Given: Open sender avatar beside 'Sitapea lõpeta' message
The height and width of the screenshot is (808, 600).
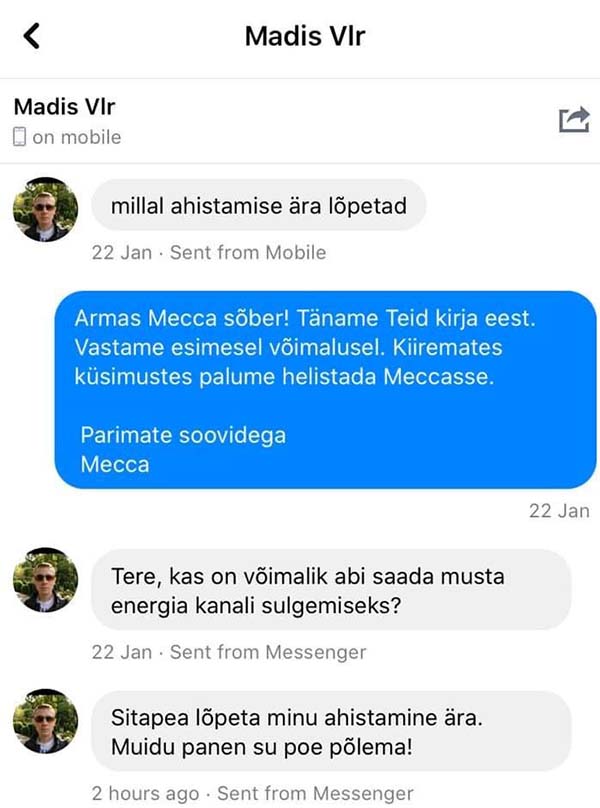Looking at the screenshot, I should coord(45,721).
